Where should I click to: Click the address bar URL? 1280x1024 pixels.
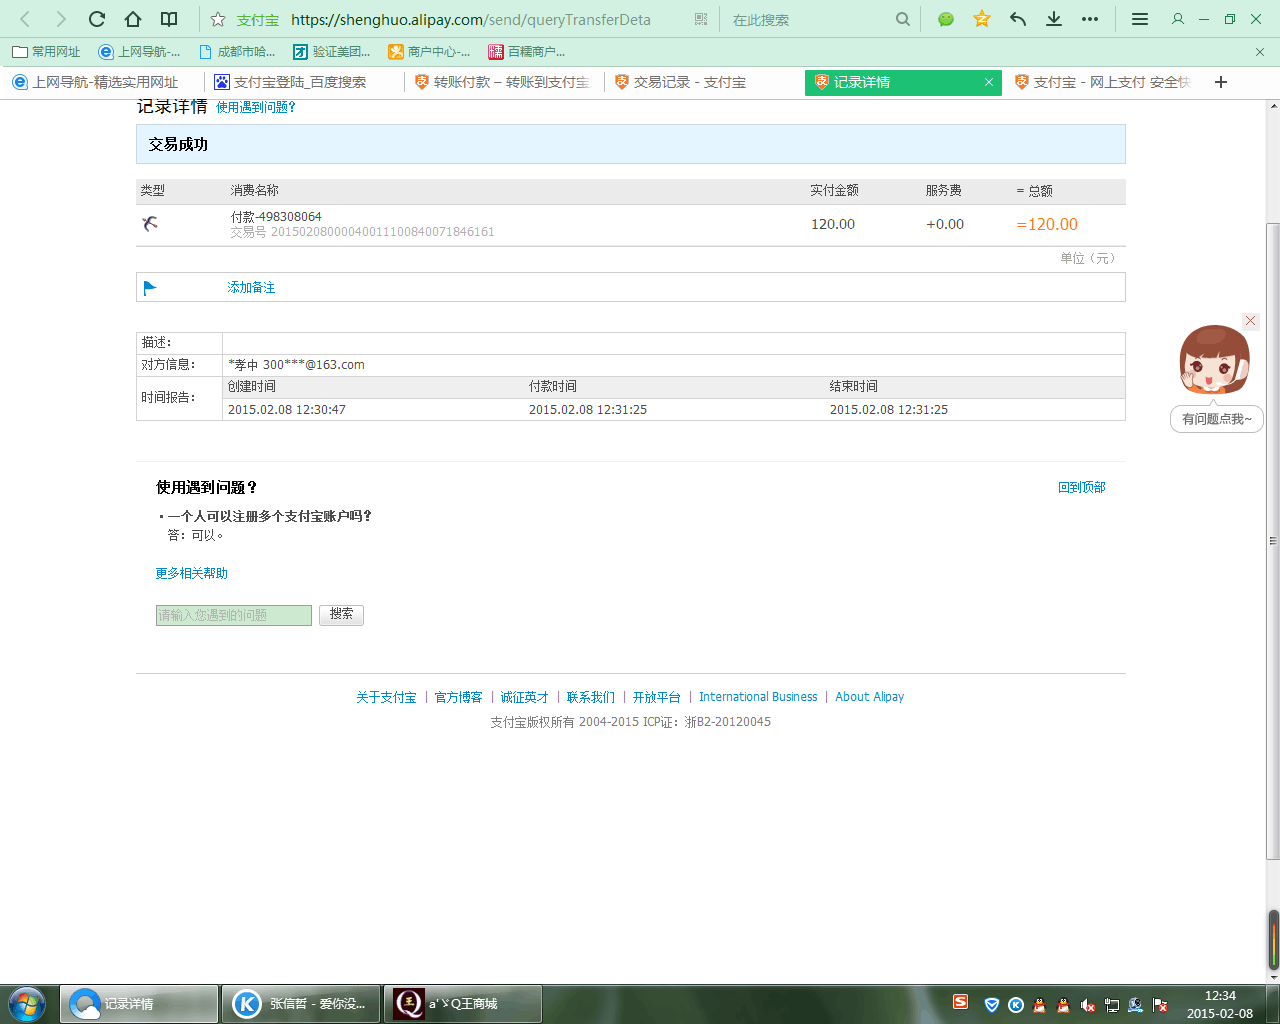tap(470, 19)
